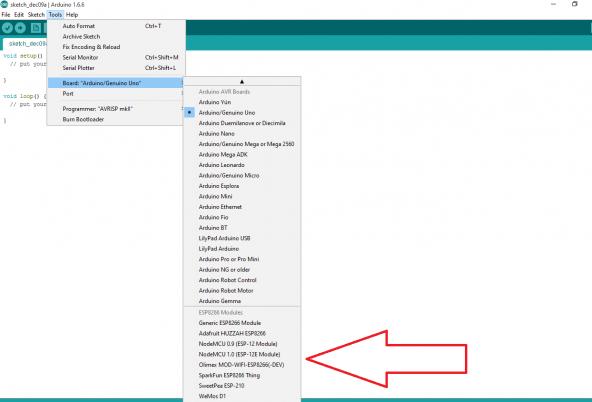Choose Archive Sketch menu entry

tap(116, 37)
